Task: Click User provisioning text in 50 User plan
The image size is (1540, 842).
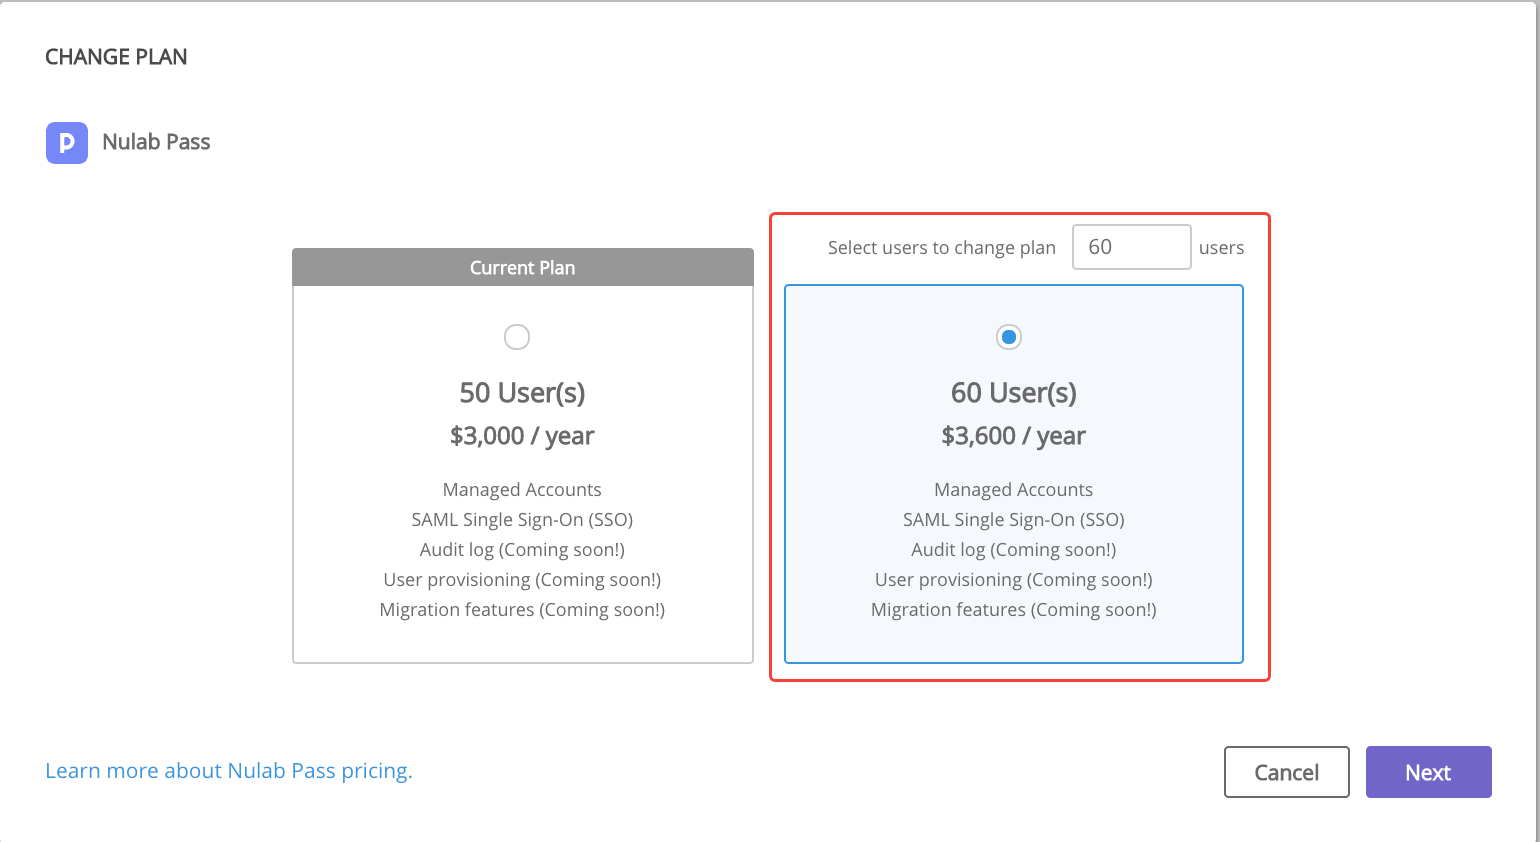Action: coord(522,580)
